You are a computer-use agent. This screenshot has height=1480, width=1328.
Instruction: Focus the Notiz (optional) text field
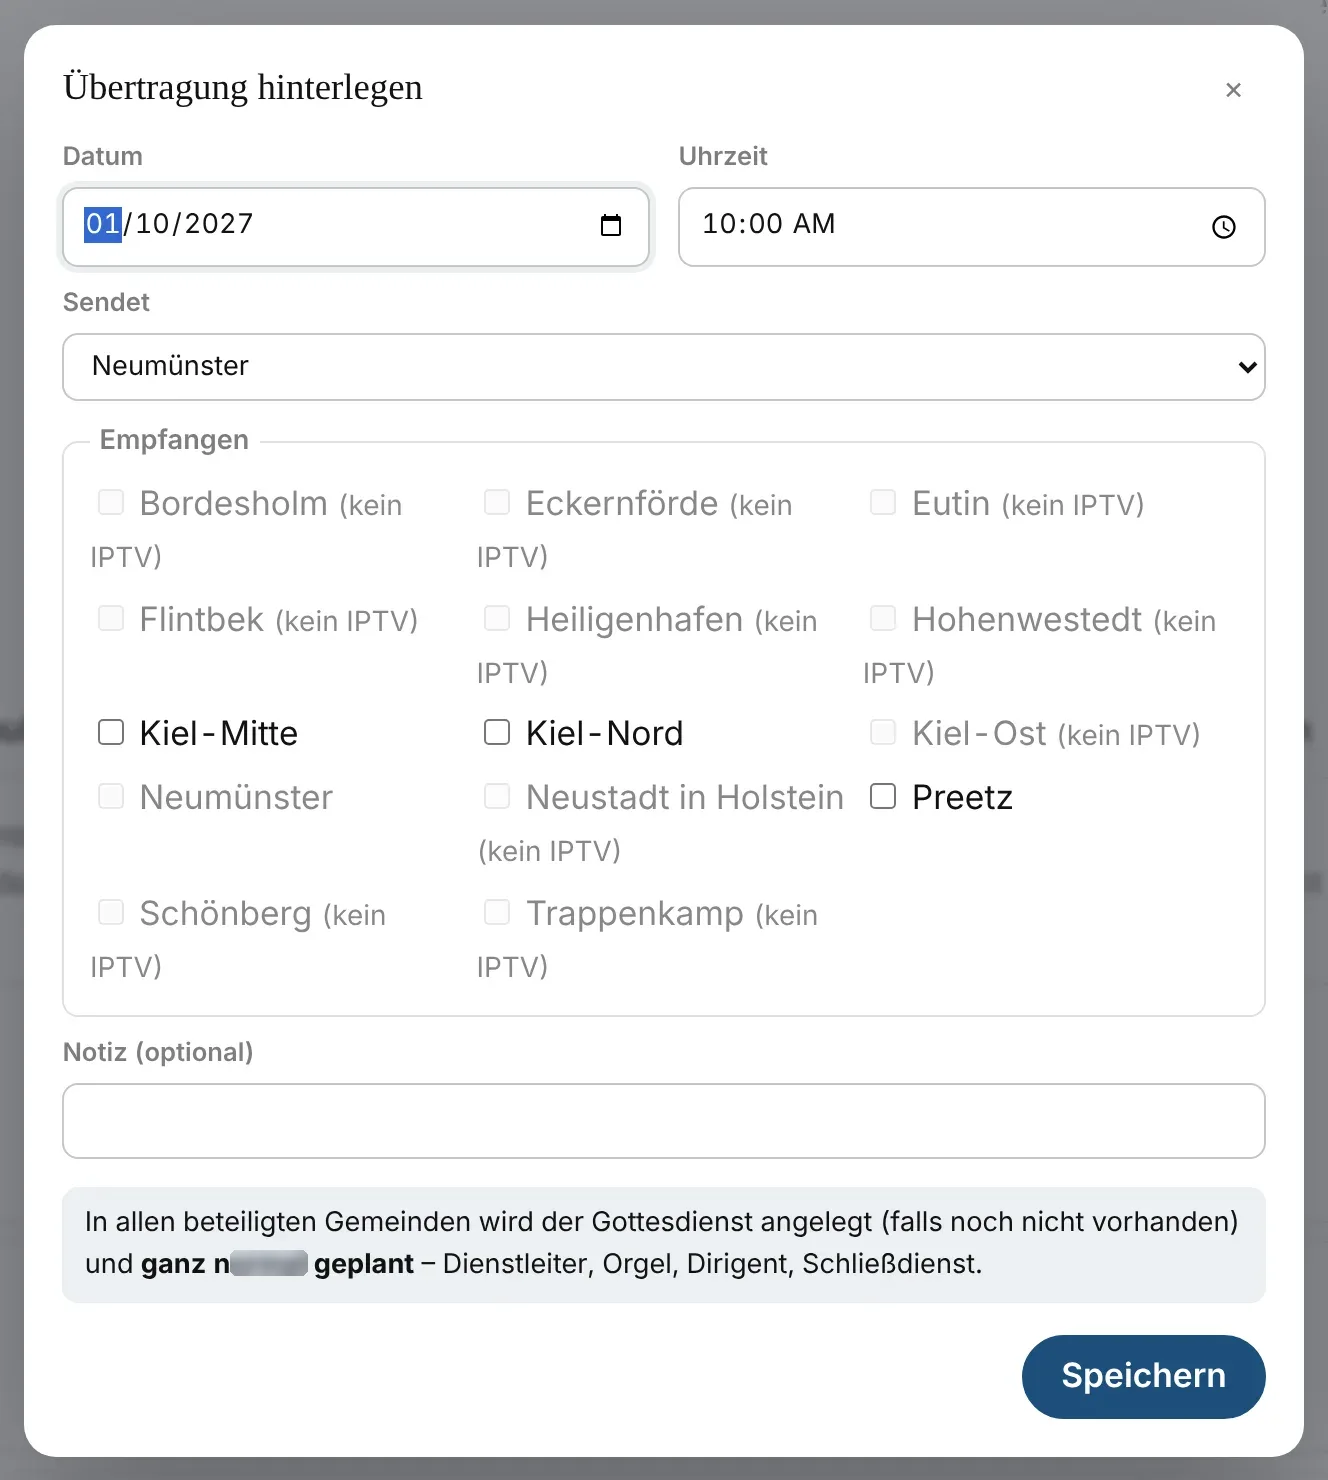coord(664,1121)
